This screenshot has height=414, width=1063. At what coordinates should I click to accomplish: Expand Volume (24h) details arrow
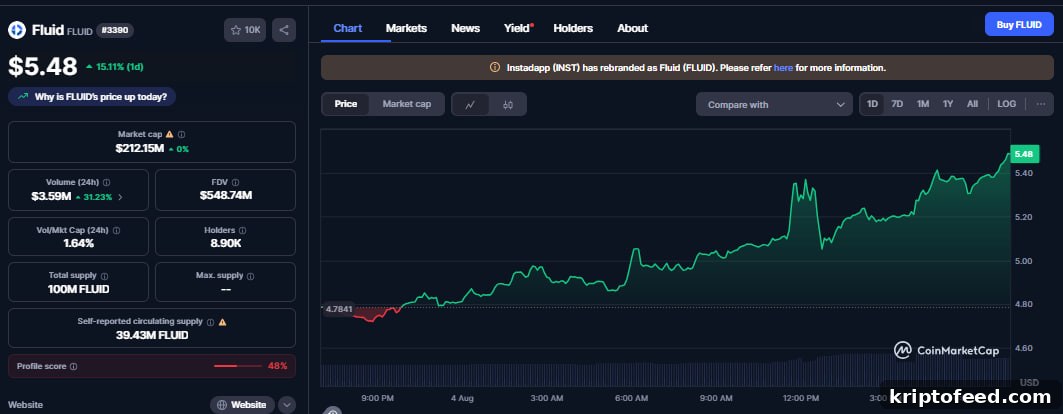(121, 197)
